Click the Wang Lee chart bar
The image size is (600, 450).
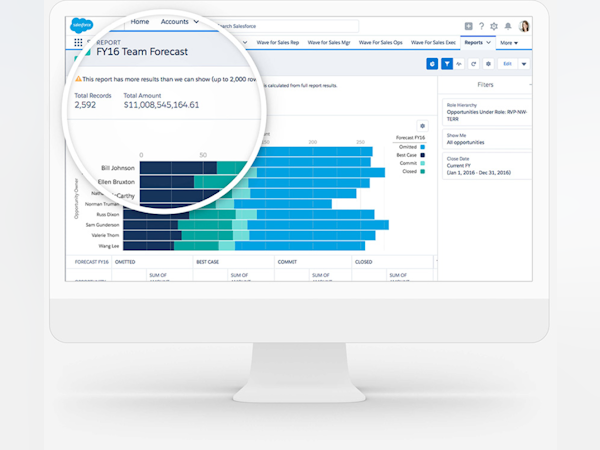[244, 246]
